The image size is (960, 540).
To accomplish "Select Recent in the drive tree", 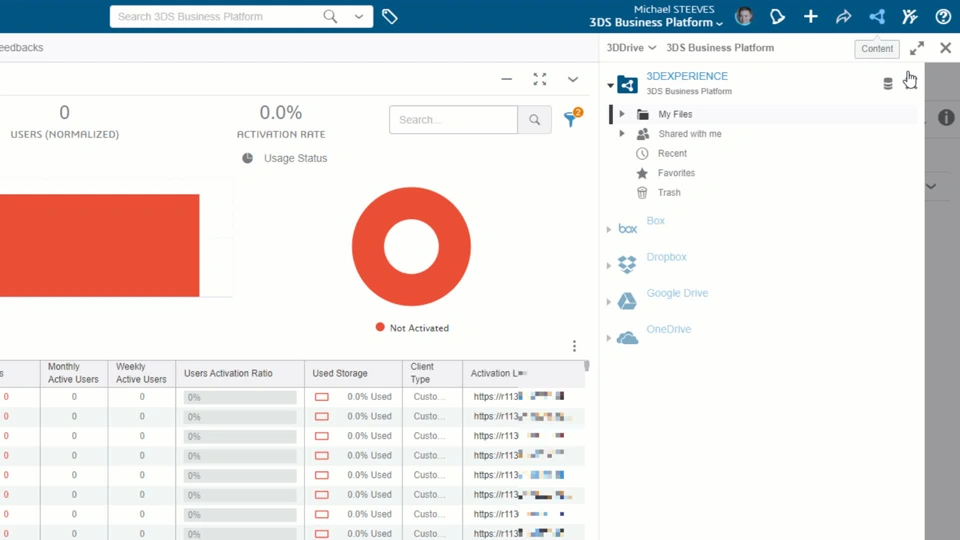I will (672, 153).
